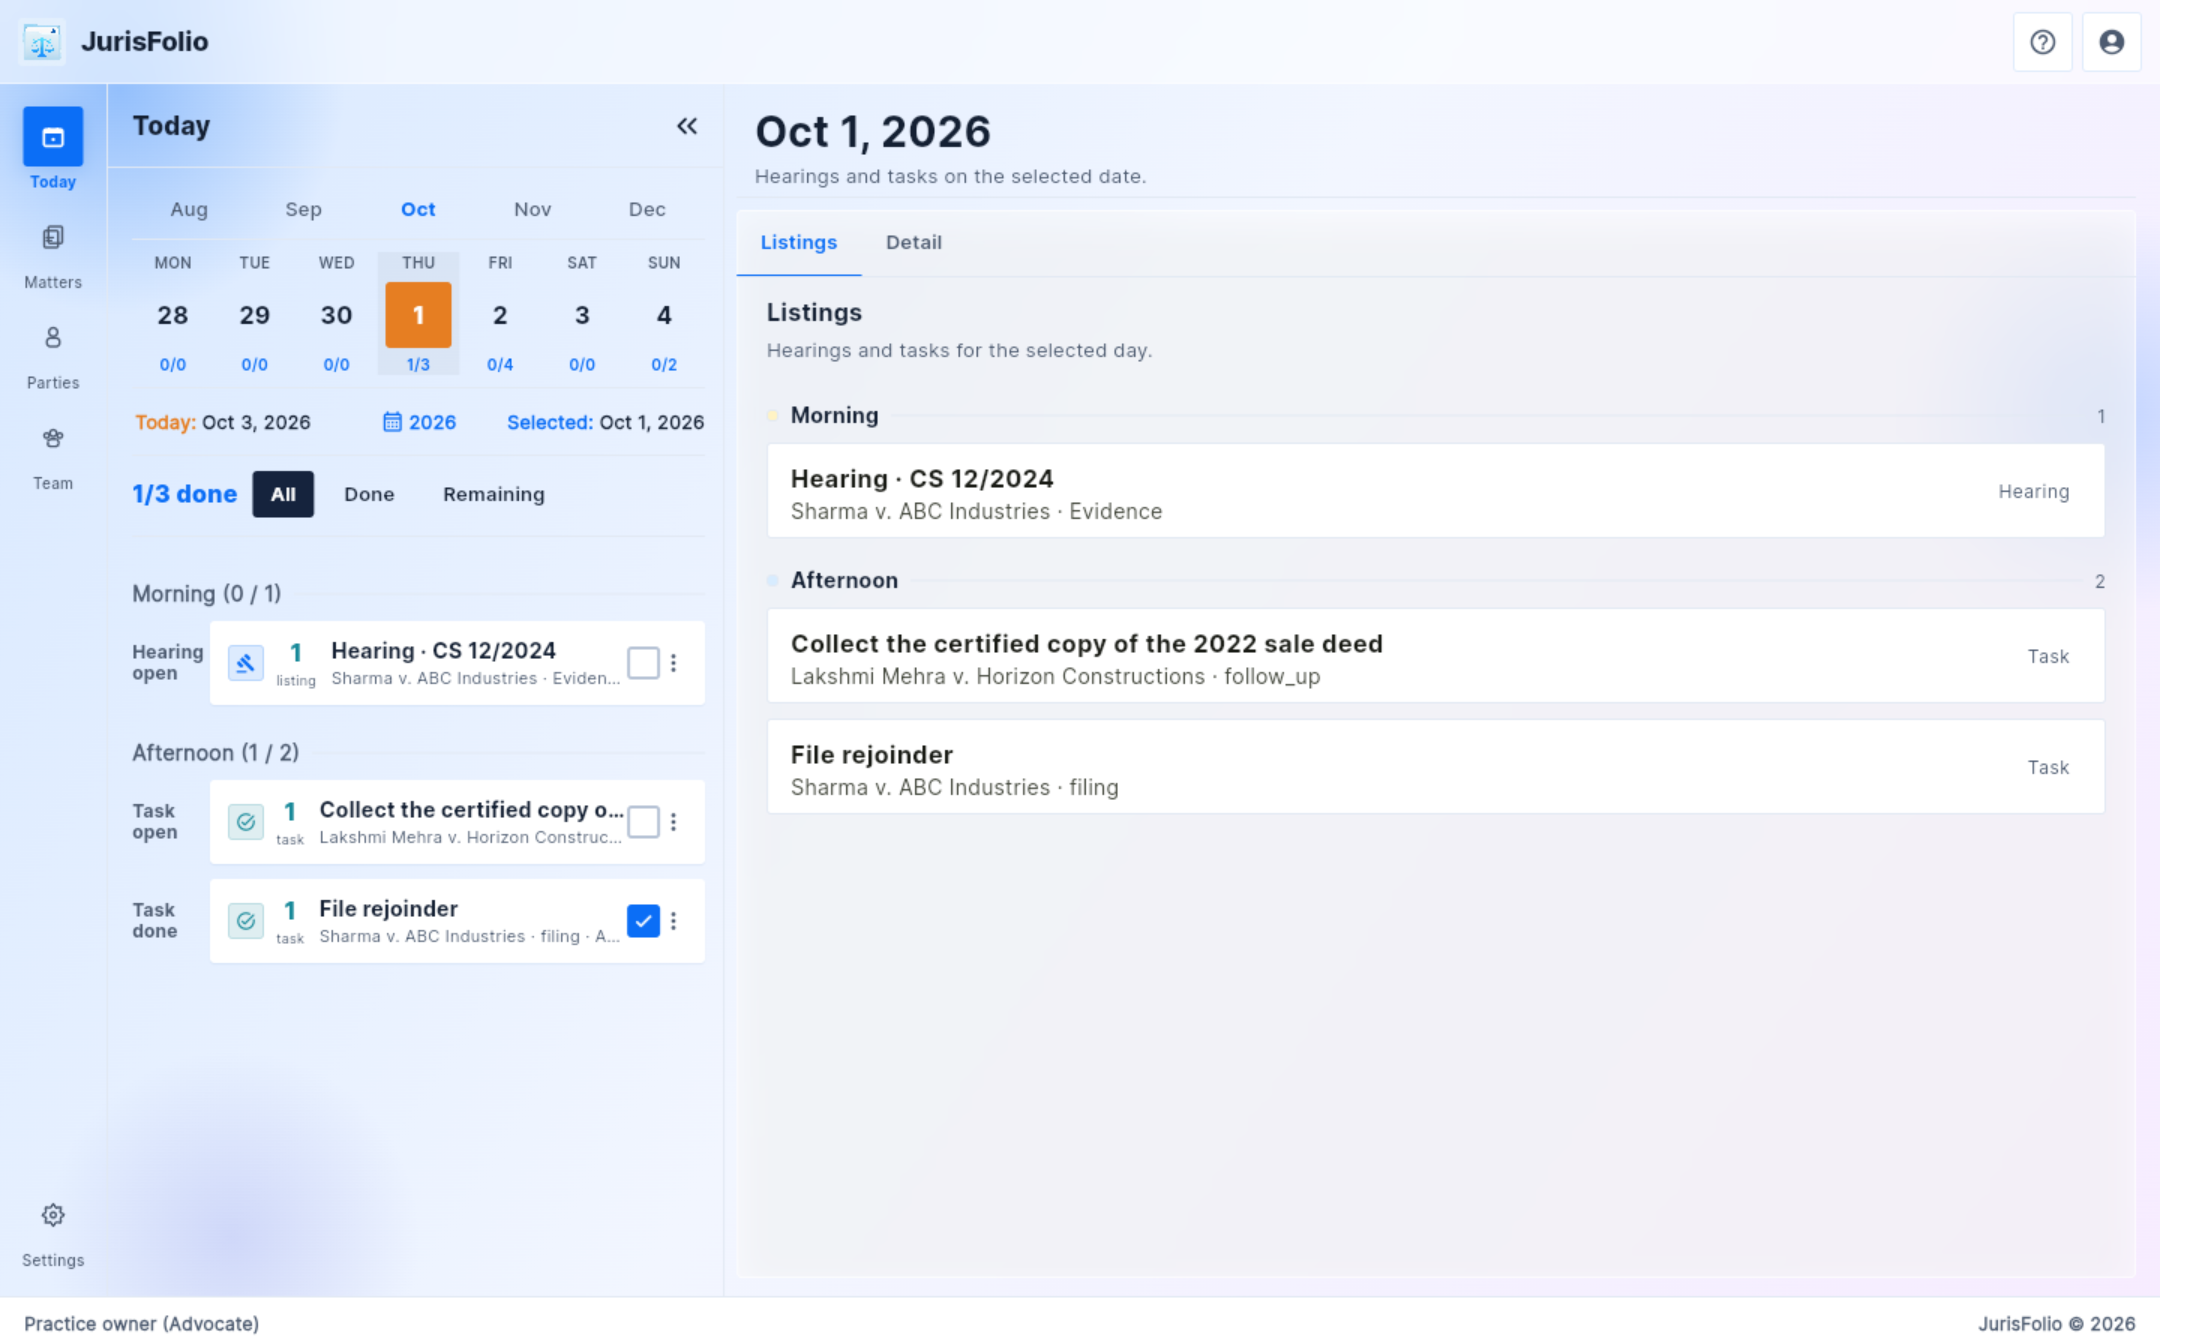Open Matters from the sidebar
The image size is (2186, 1340).
53,257
